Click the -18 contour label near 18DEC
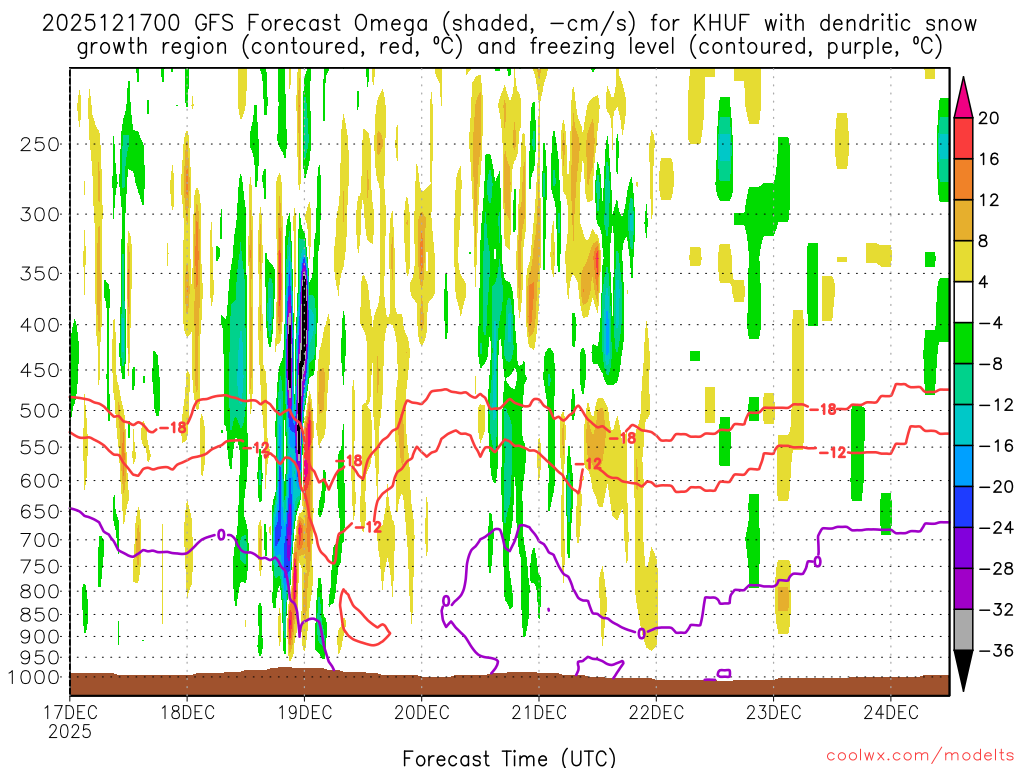The width and height of the screenshot is (1024, 768). coord(172,428)
